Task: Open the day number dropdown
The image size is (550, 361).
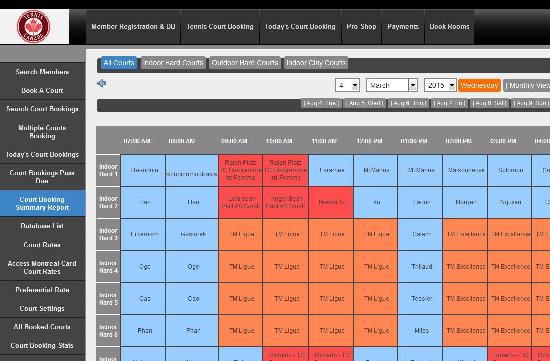Action: point(347,85)
